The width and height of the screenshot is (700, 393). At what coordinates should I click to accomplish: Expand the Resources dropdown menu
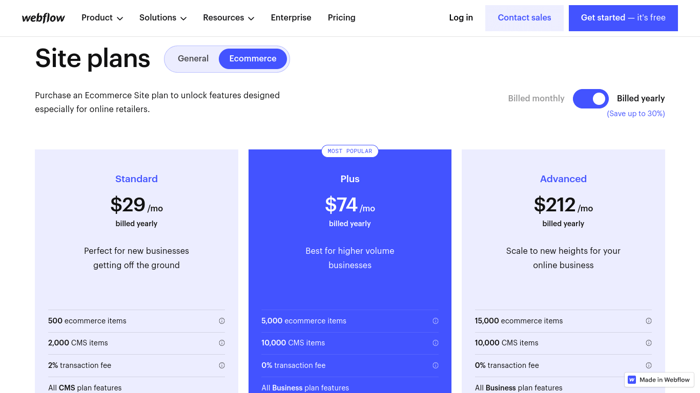pyautogui.click(x=228, y=18)
